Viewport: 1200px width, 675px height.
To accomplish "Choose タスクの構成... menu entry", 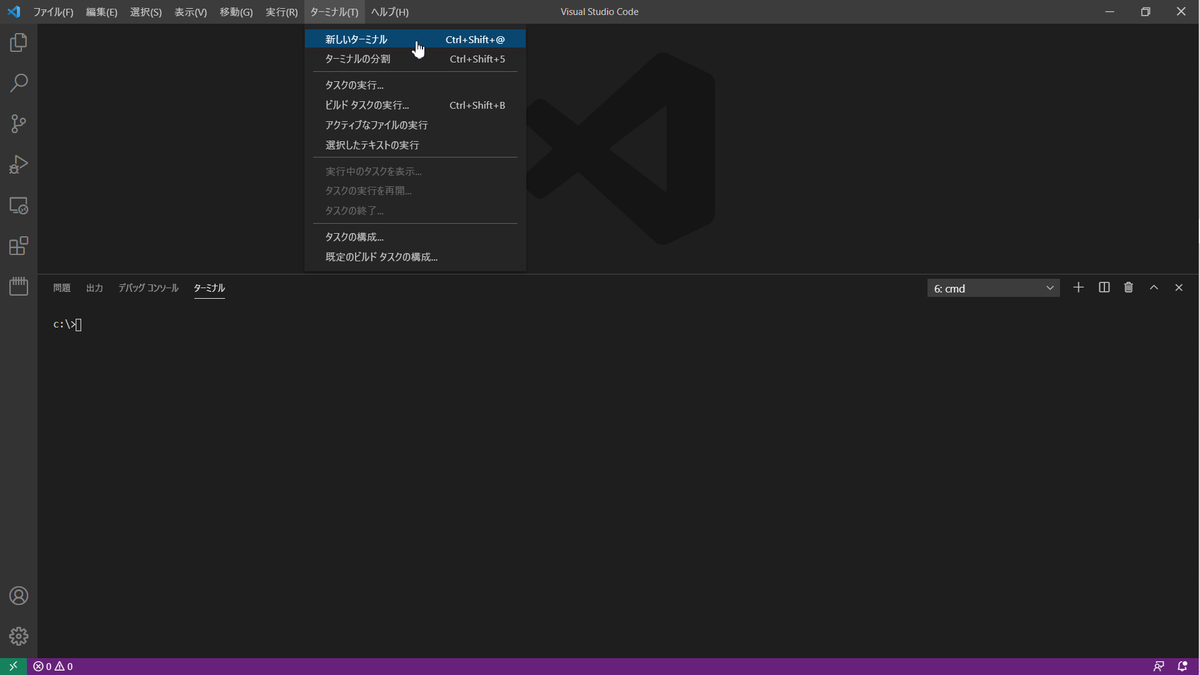I will [x=415, y=237].
